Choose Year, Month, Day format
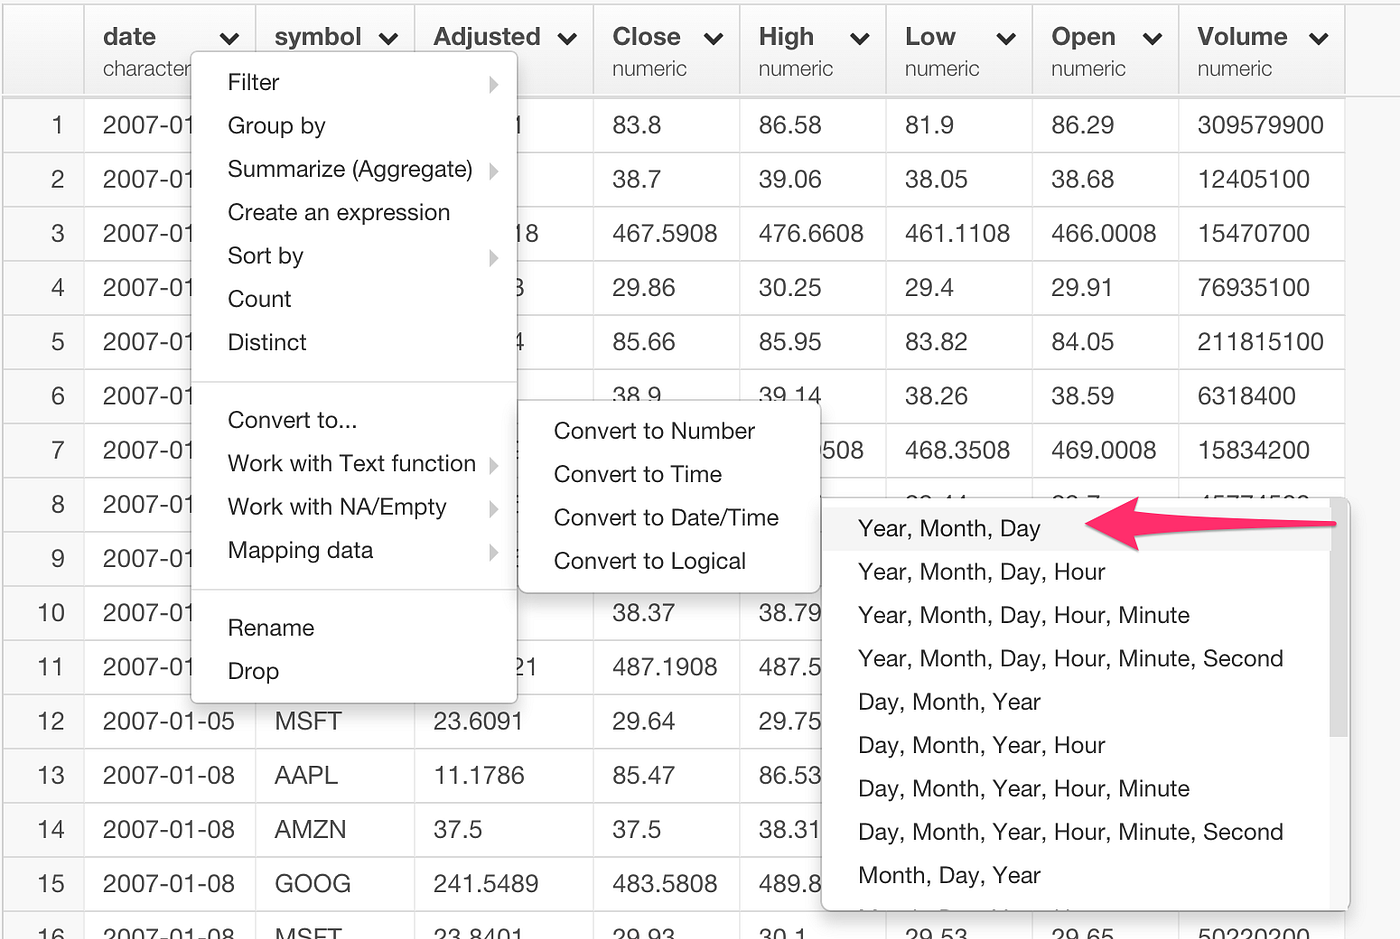The image size is (1400, 939). pyautogui.click(x=948, y=528)
